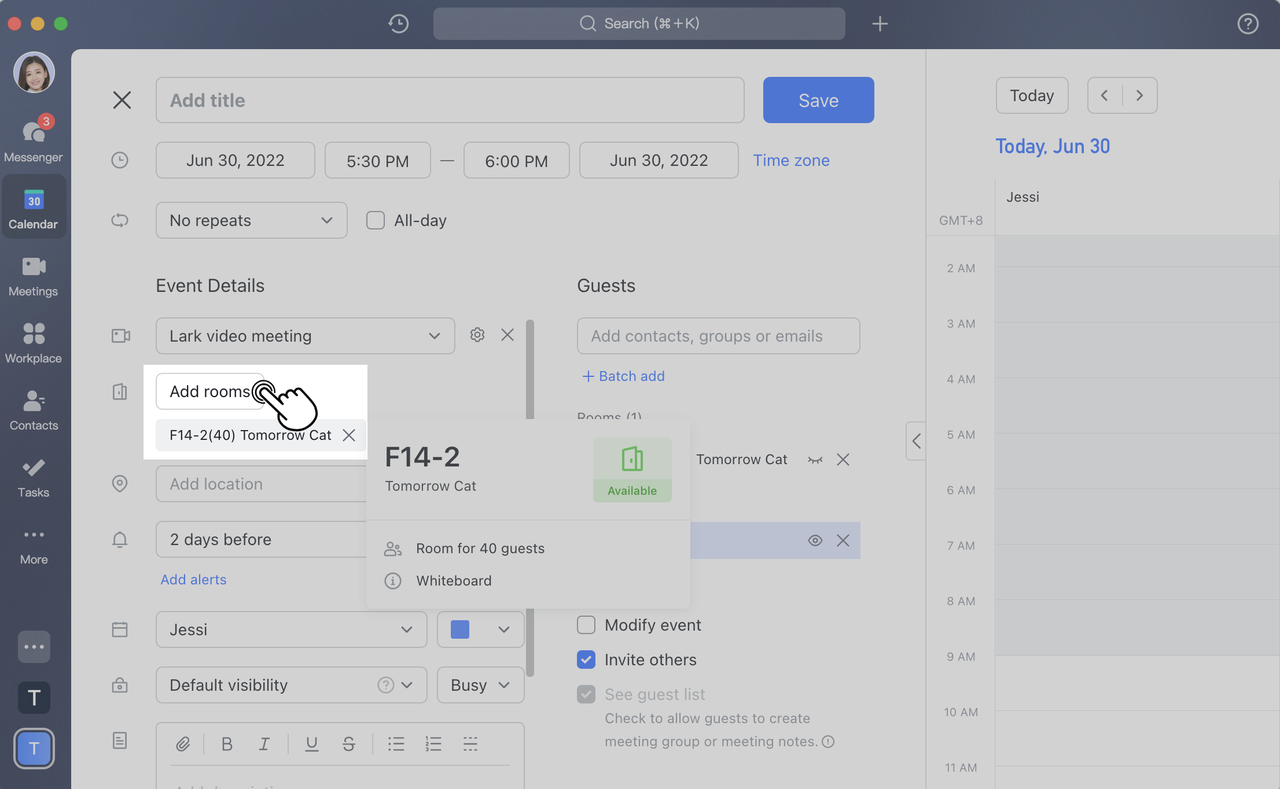Open the More menu in sidebar

click(x=33, y=543)
